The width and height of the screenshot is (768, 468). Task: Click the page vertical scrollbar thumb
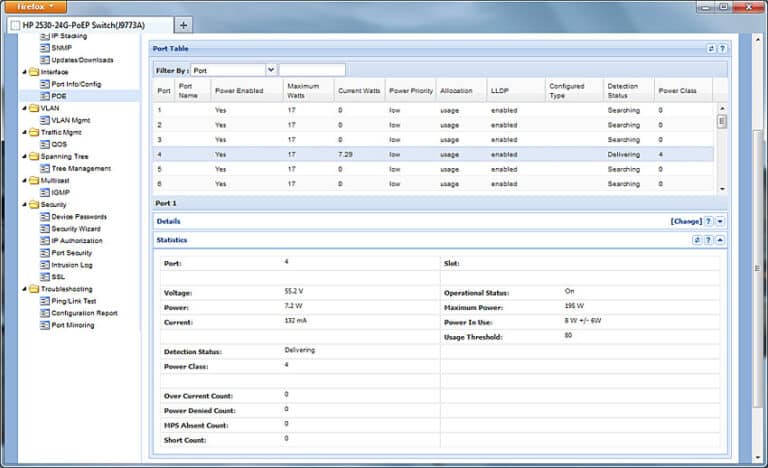tap(757, 268)
